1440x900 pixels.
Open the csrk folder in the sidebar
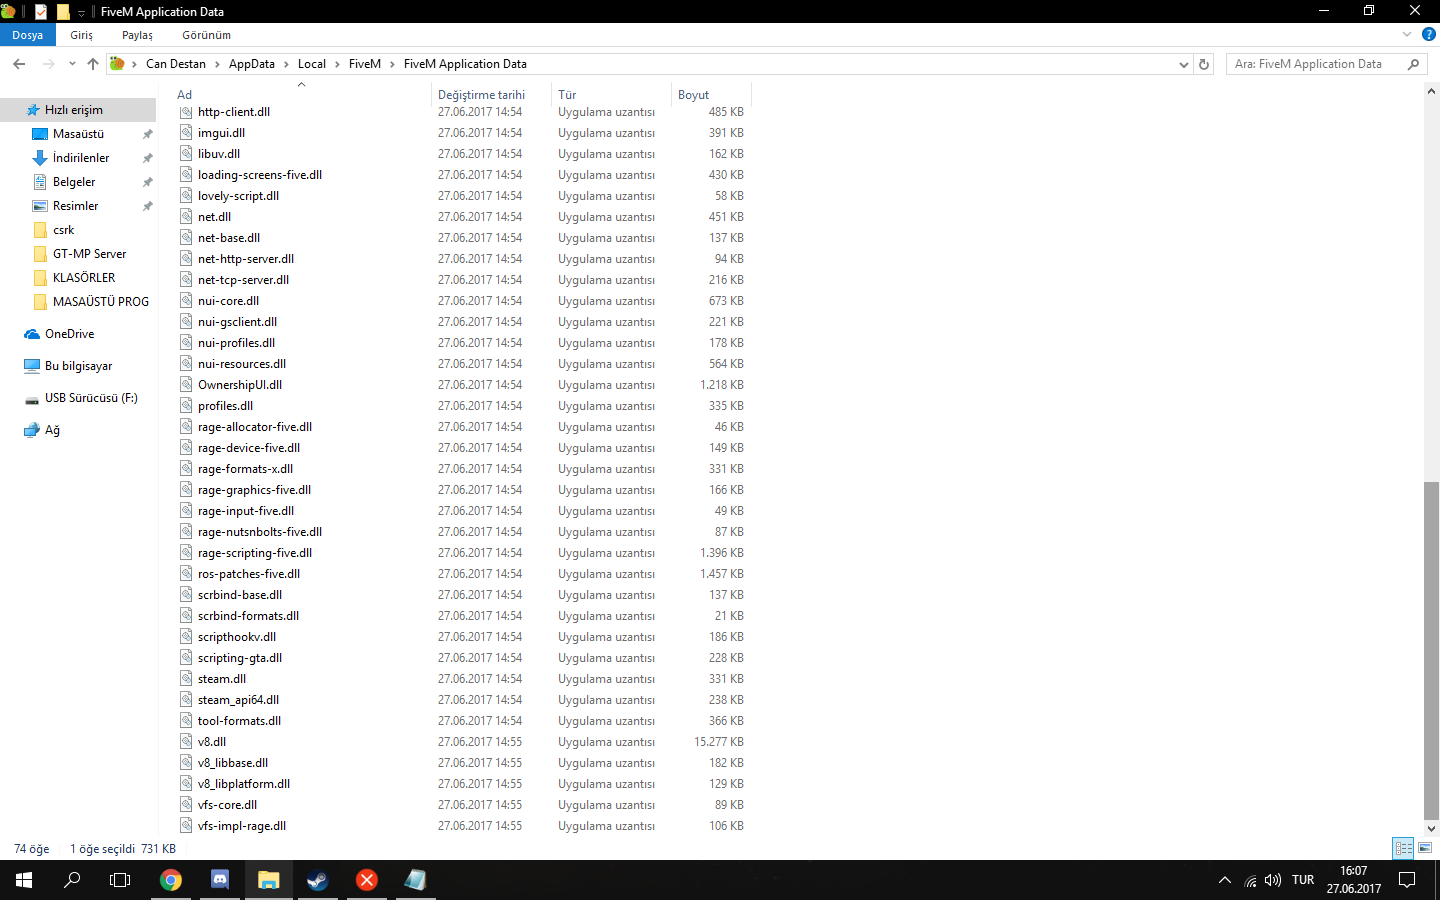63,230
